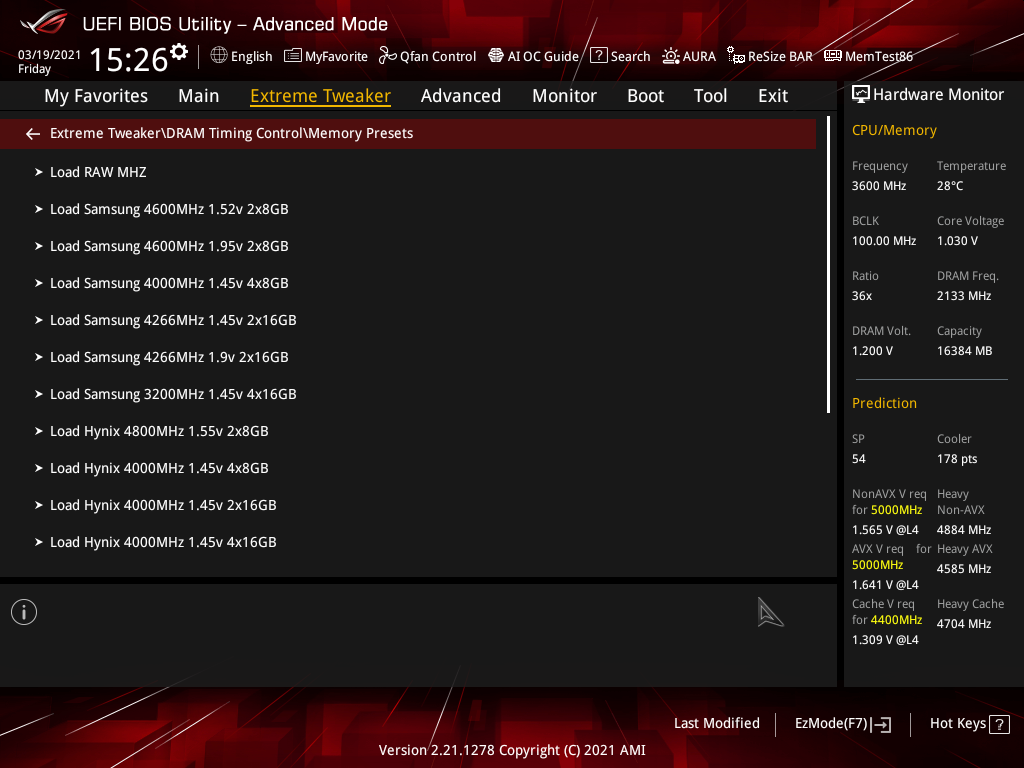Click the Hardware Monitor screen icon

click(861, 95)
